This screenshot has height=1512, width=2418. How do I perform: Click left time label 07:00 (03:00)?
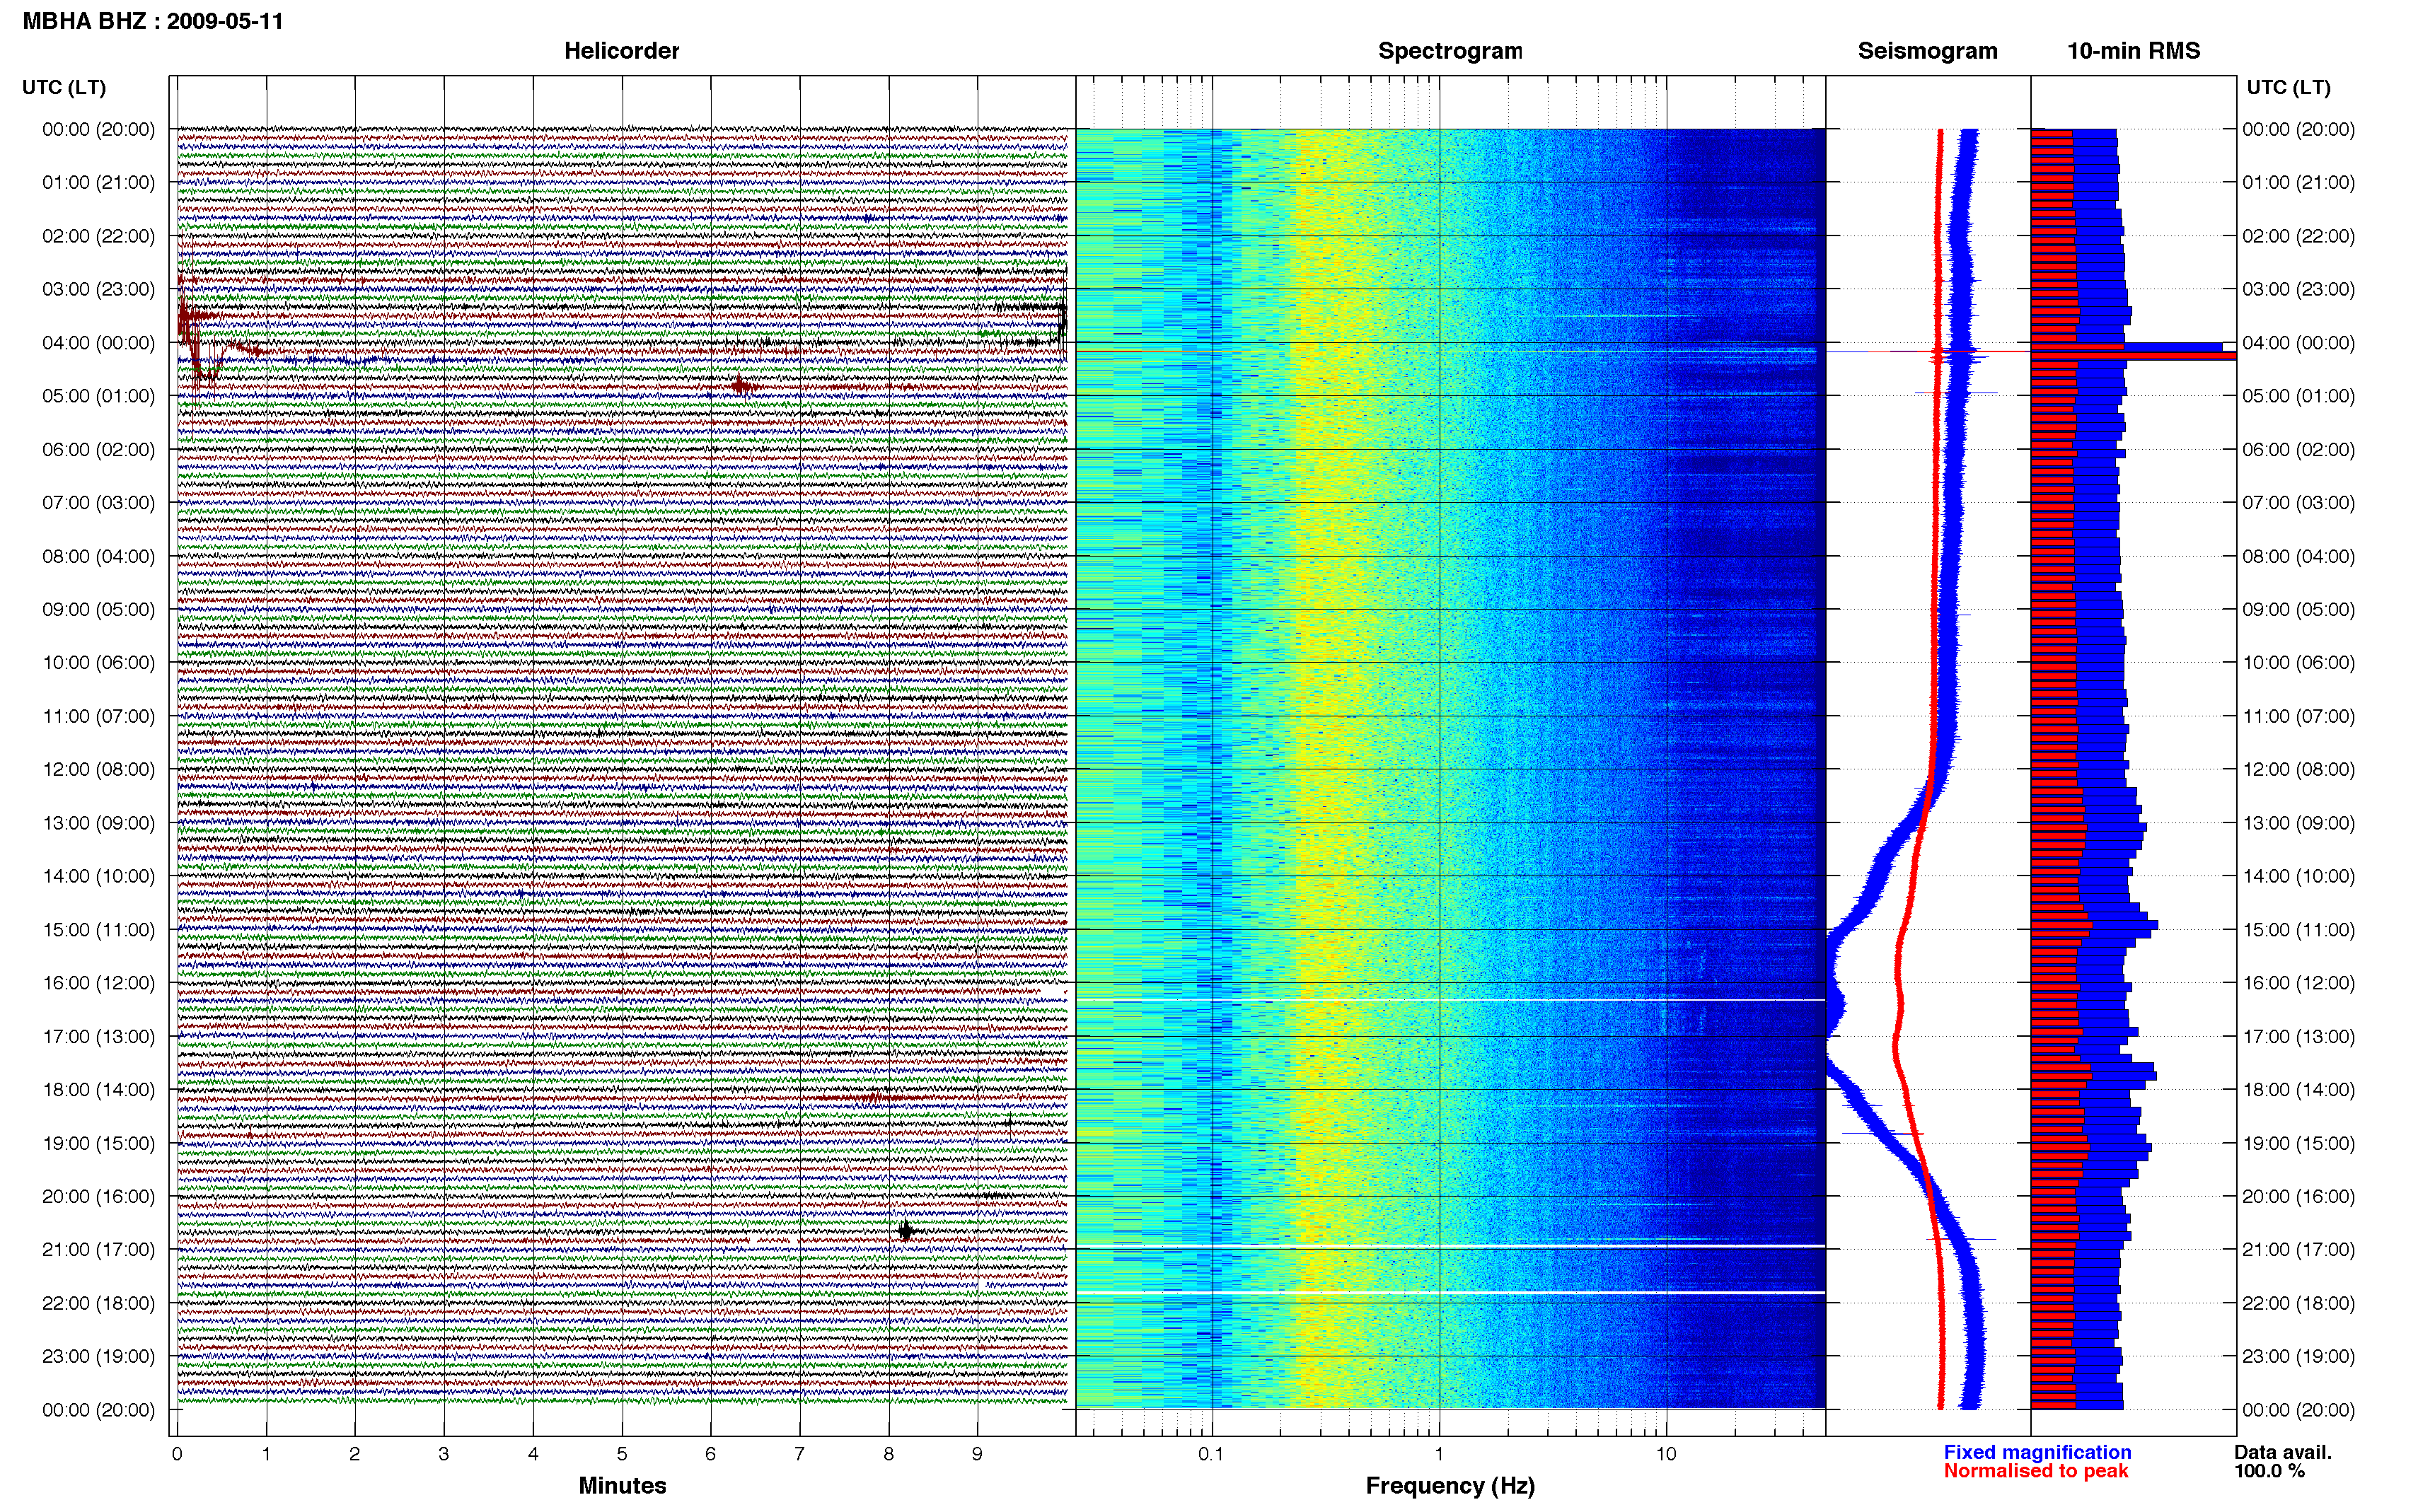tap(99, 503)
